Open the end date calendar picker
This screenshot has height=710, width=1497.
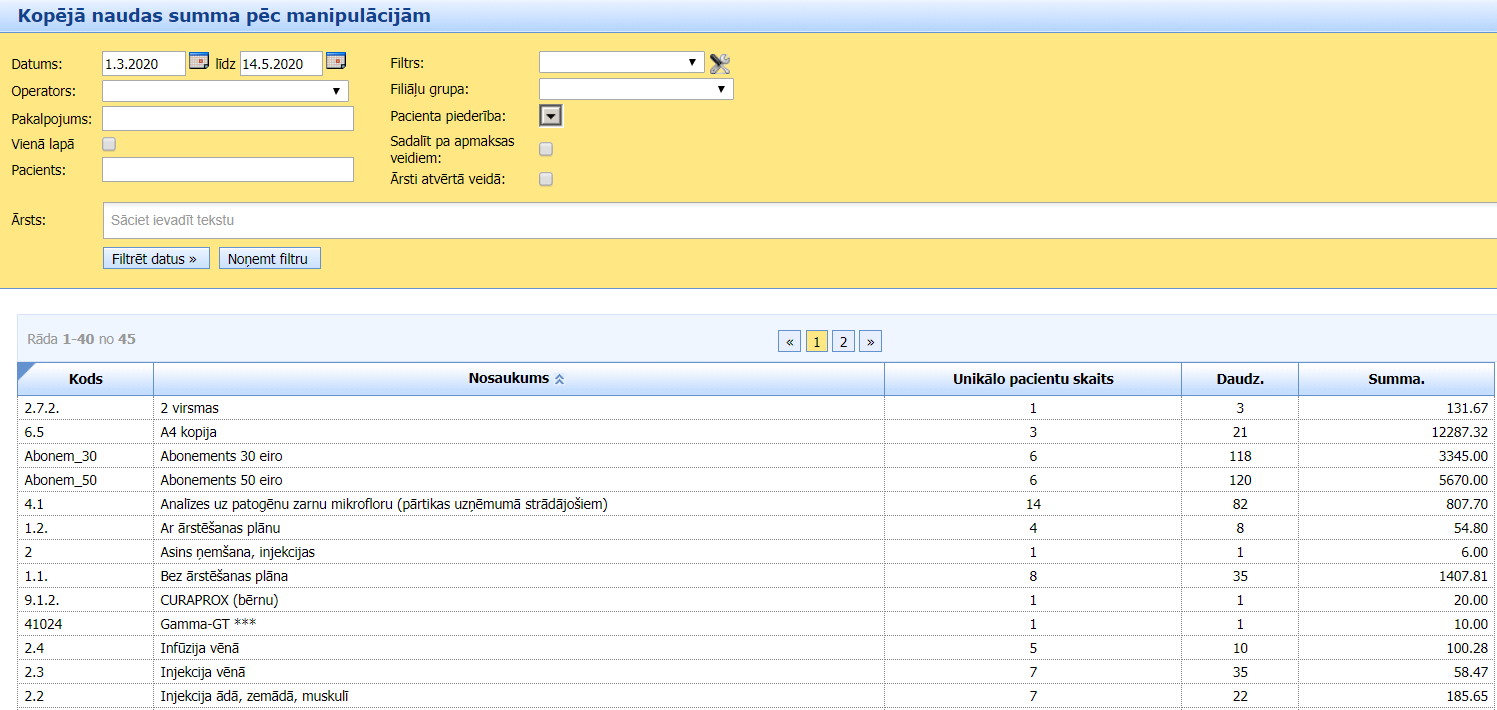335,61
